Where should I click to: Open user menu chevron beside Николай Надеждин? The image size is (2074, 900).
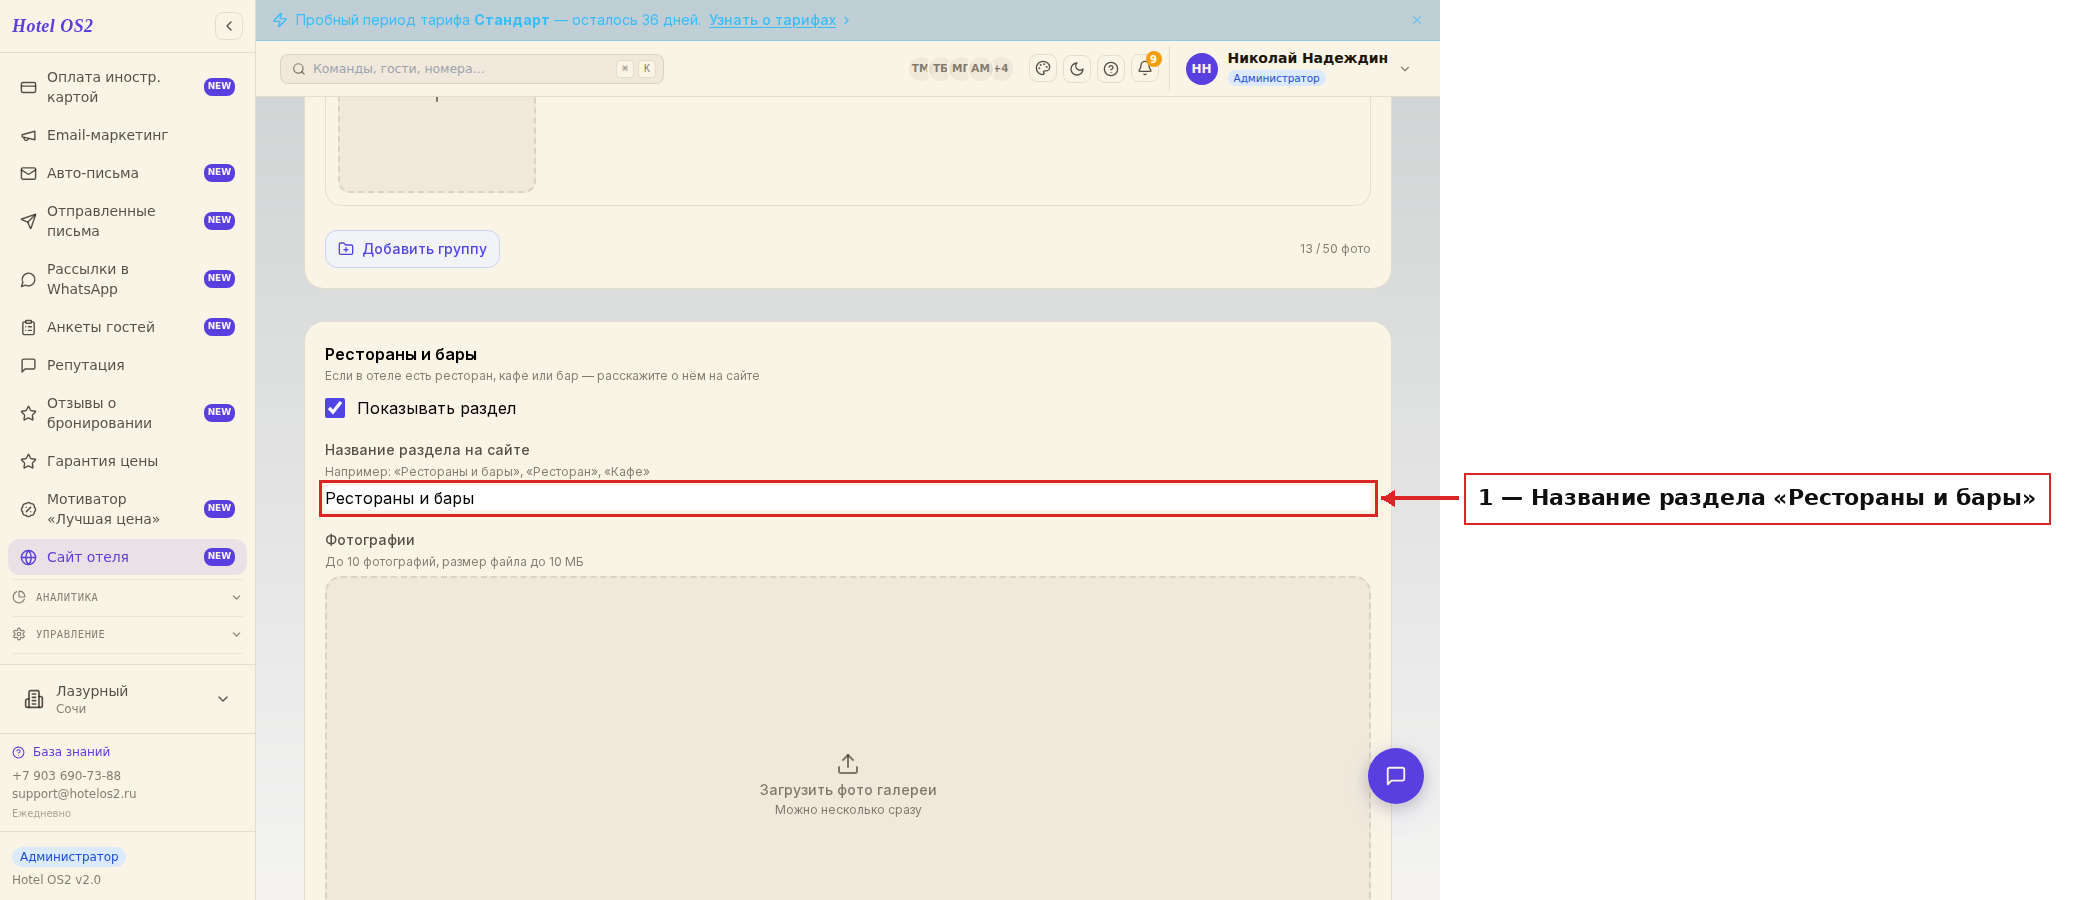1405,69
